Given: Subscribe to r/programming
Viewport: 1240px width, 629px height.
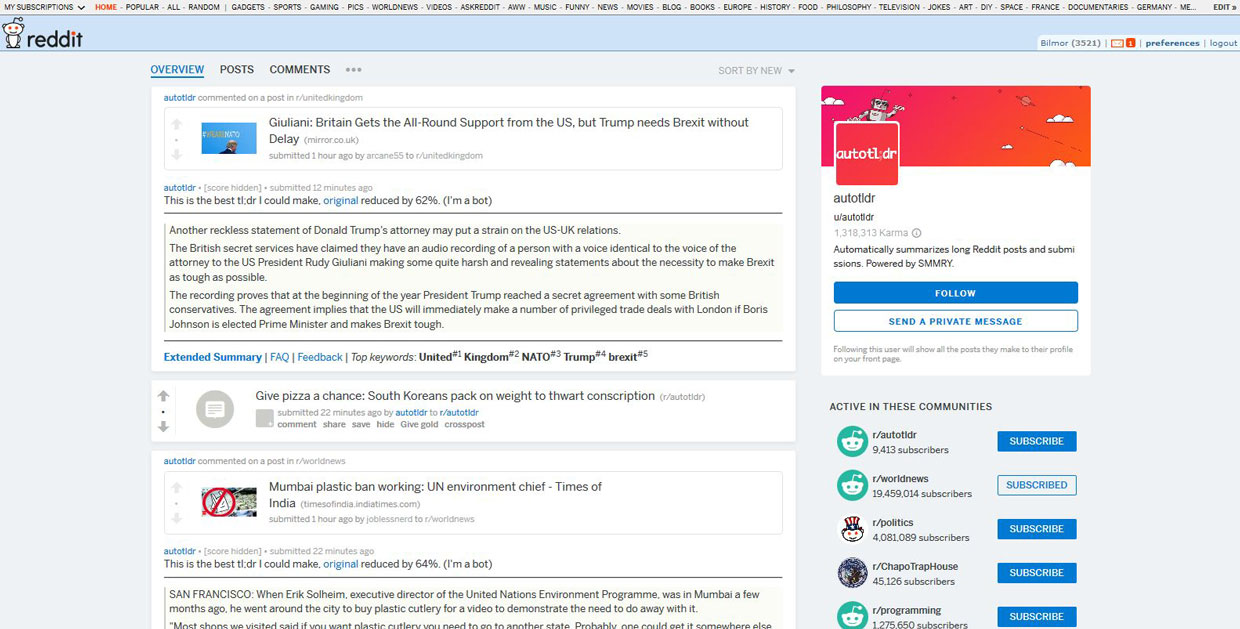Looking at the screenshot, I should [x=1036, y=616].
